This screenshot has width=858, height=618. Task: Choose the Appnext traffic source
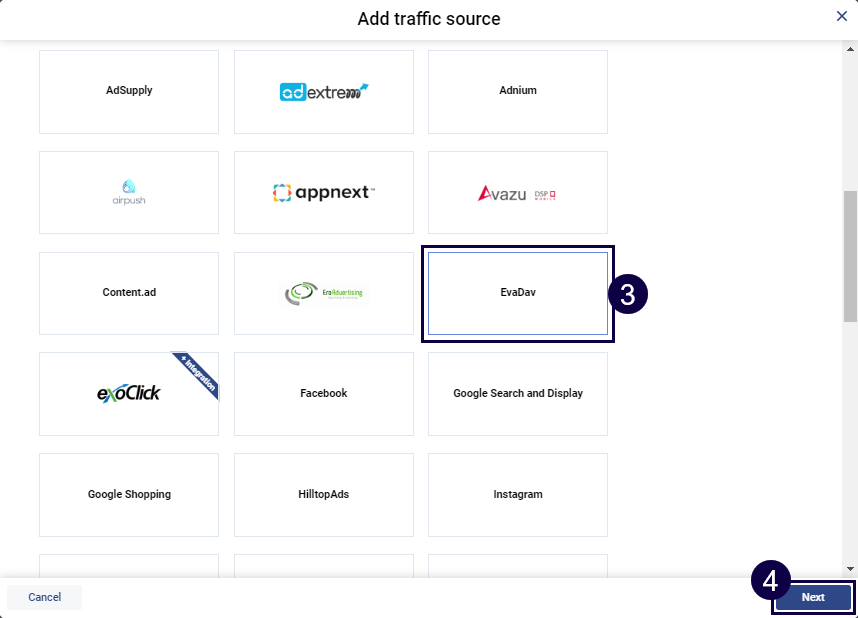323,192
